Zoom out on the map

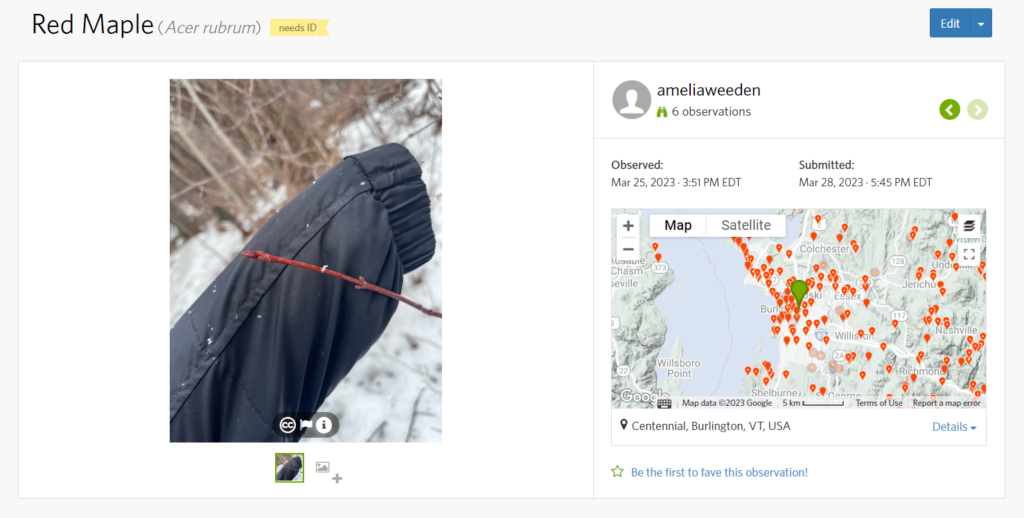[628, 249]
